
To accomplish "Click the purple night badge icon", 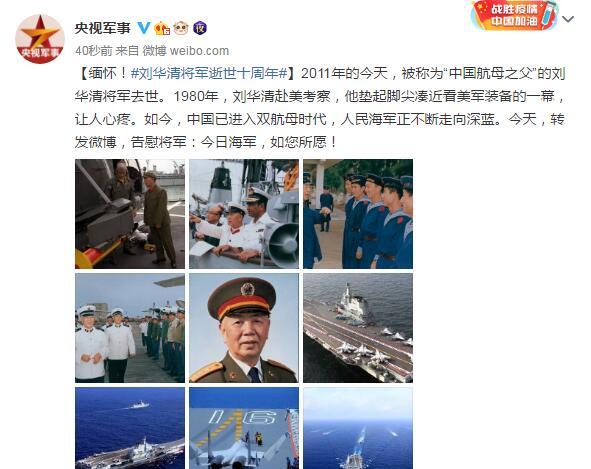I will pyautogui.click(x=200, y=28).
